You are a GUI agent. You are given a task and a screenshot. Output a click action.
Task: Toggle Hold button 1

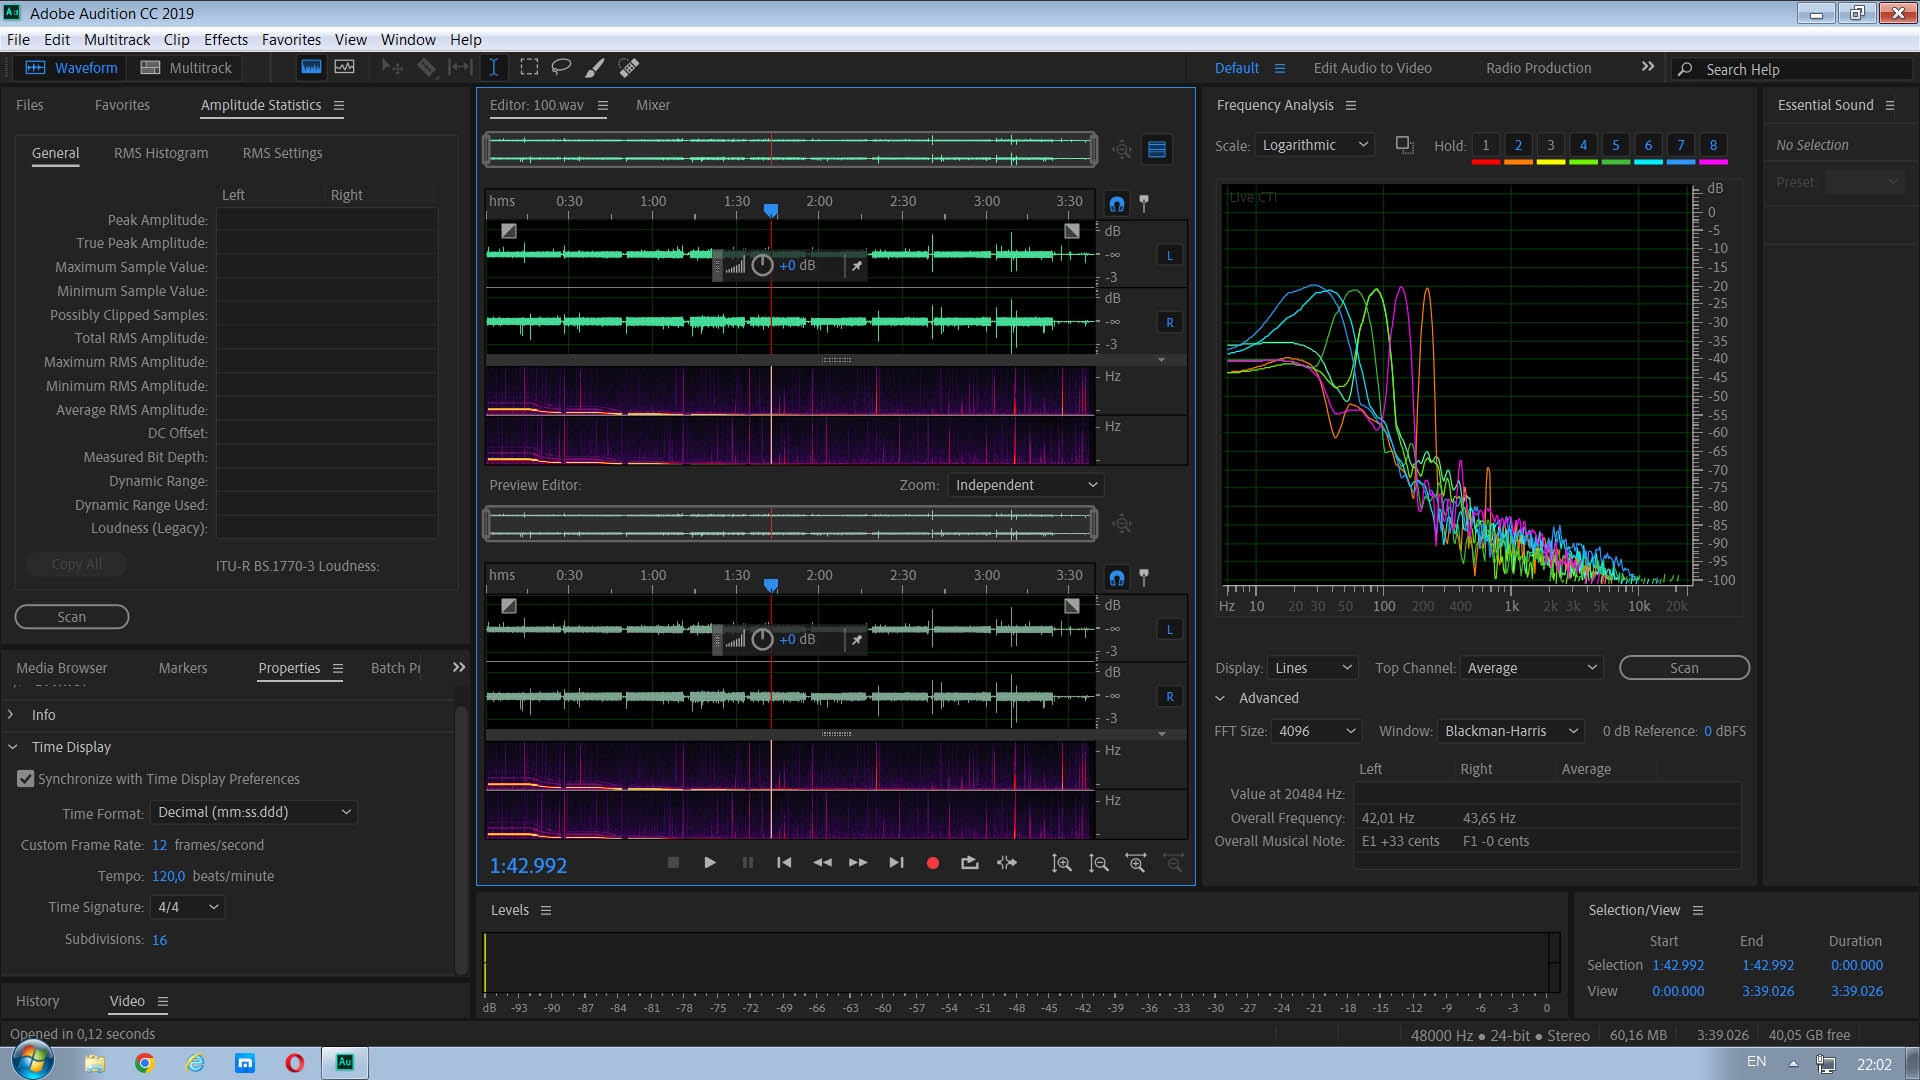pos(1486,146)
